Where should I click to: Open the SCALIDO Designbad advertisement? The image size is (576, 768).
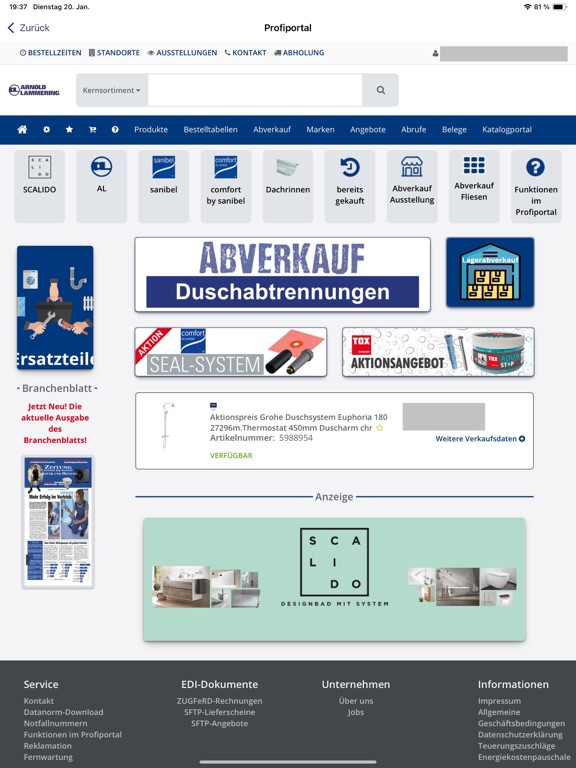coord(335,579)
